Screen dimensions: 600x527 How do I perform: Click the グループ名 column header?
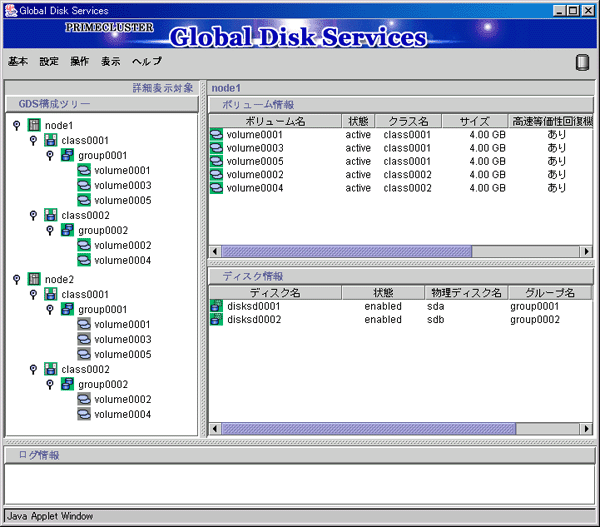550,293
